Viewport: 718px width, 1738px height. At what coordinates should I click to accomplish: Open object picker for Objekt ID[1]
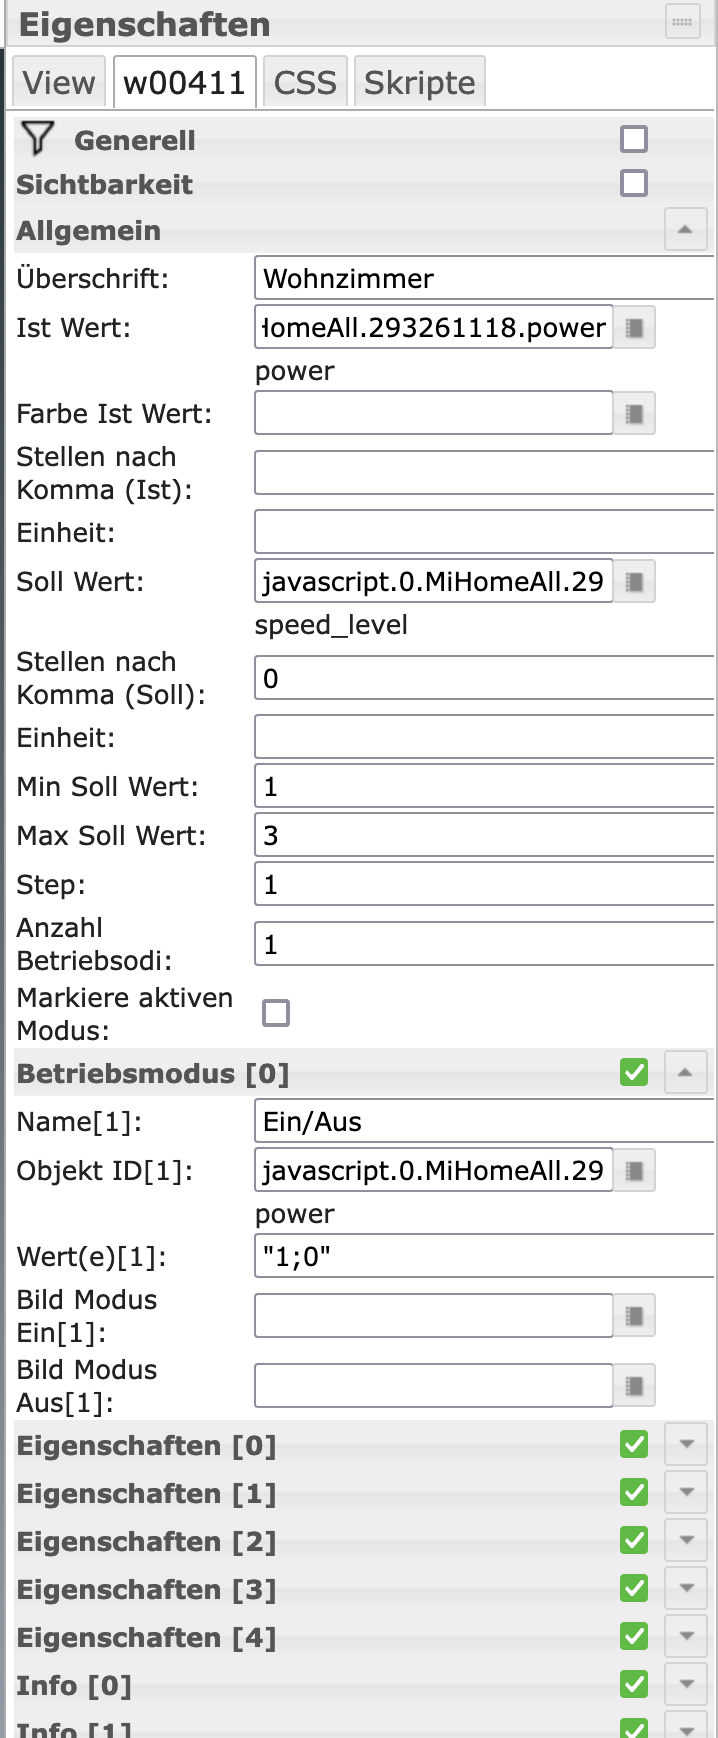click(x=634, y=1171)
